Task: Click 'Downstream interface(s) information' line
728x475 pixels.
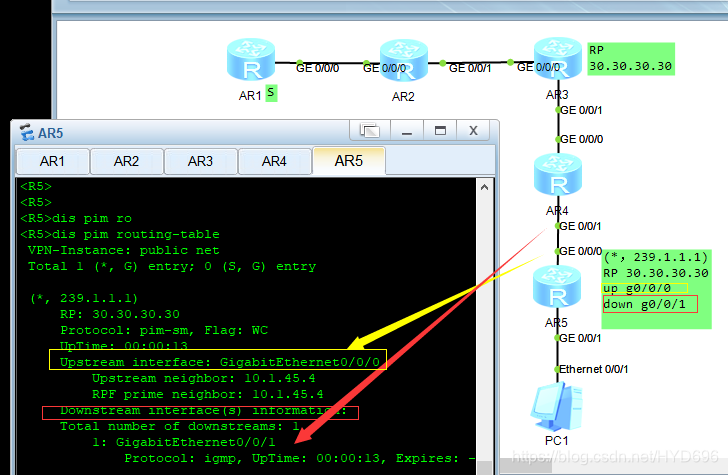Action: [x=203, y=410]
